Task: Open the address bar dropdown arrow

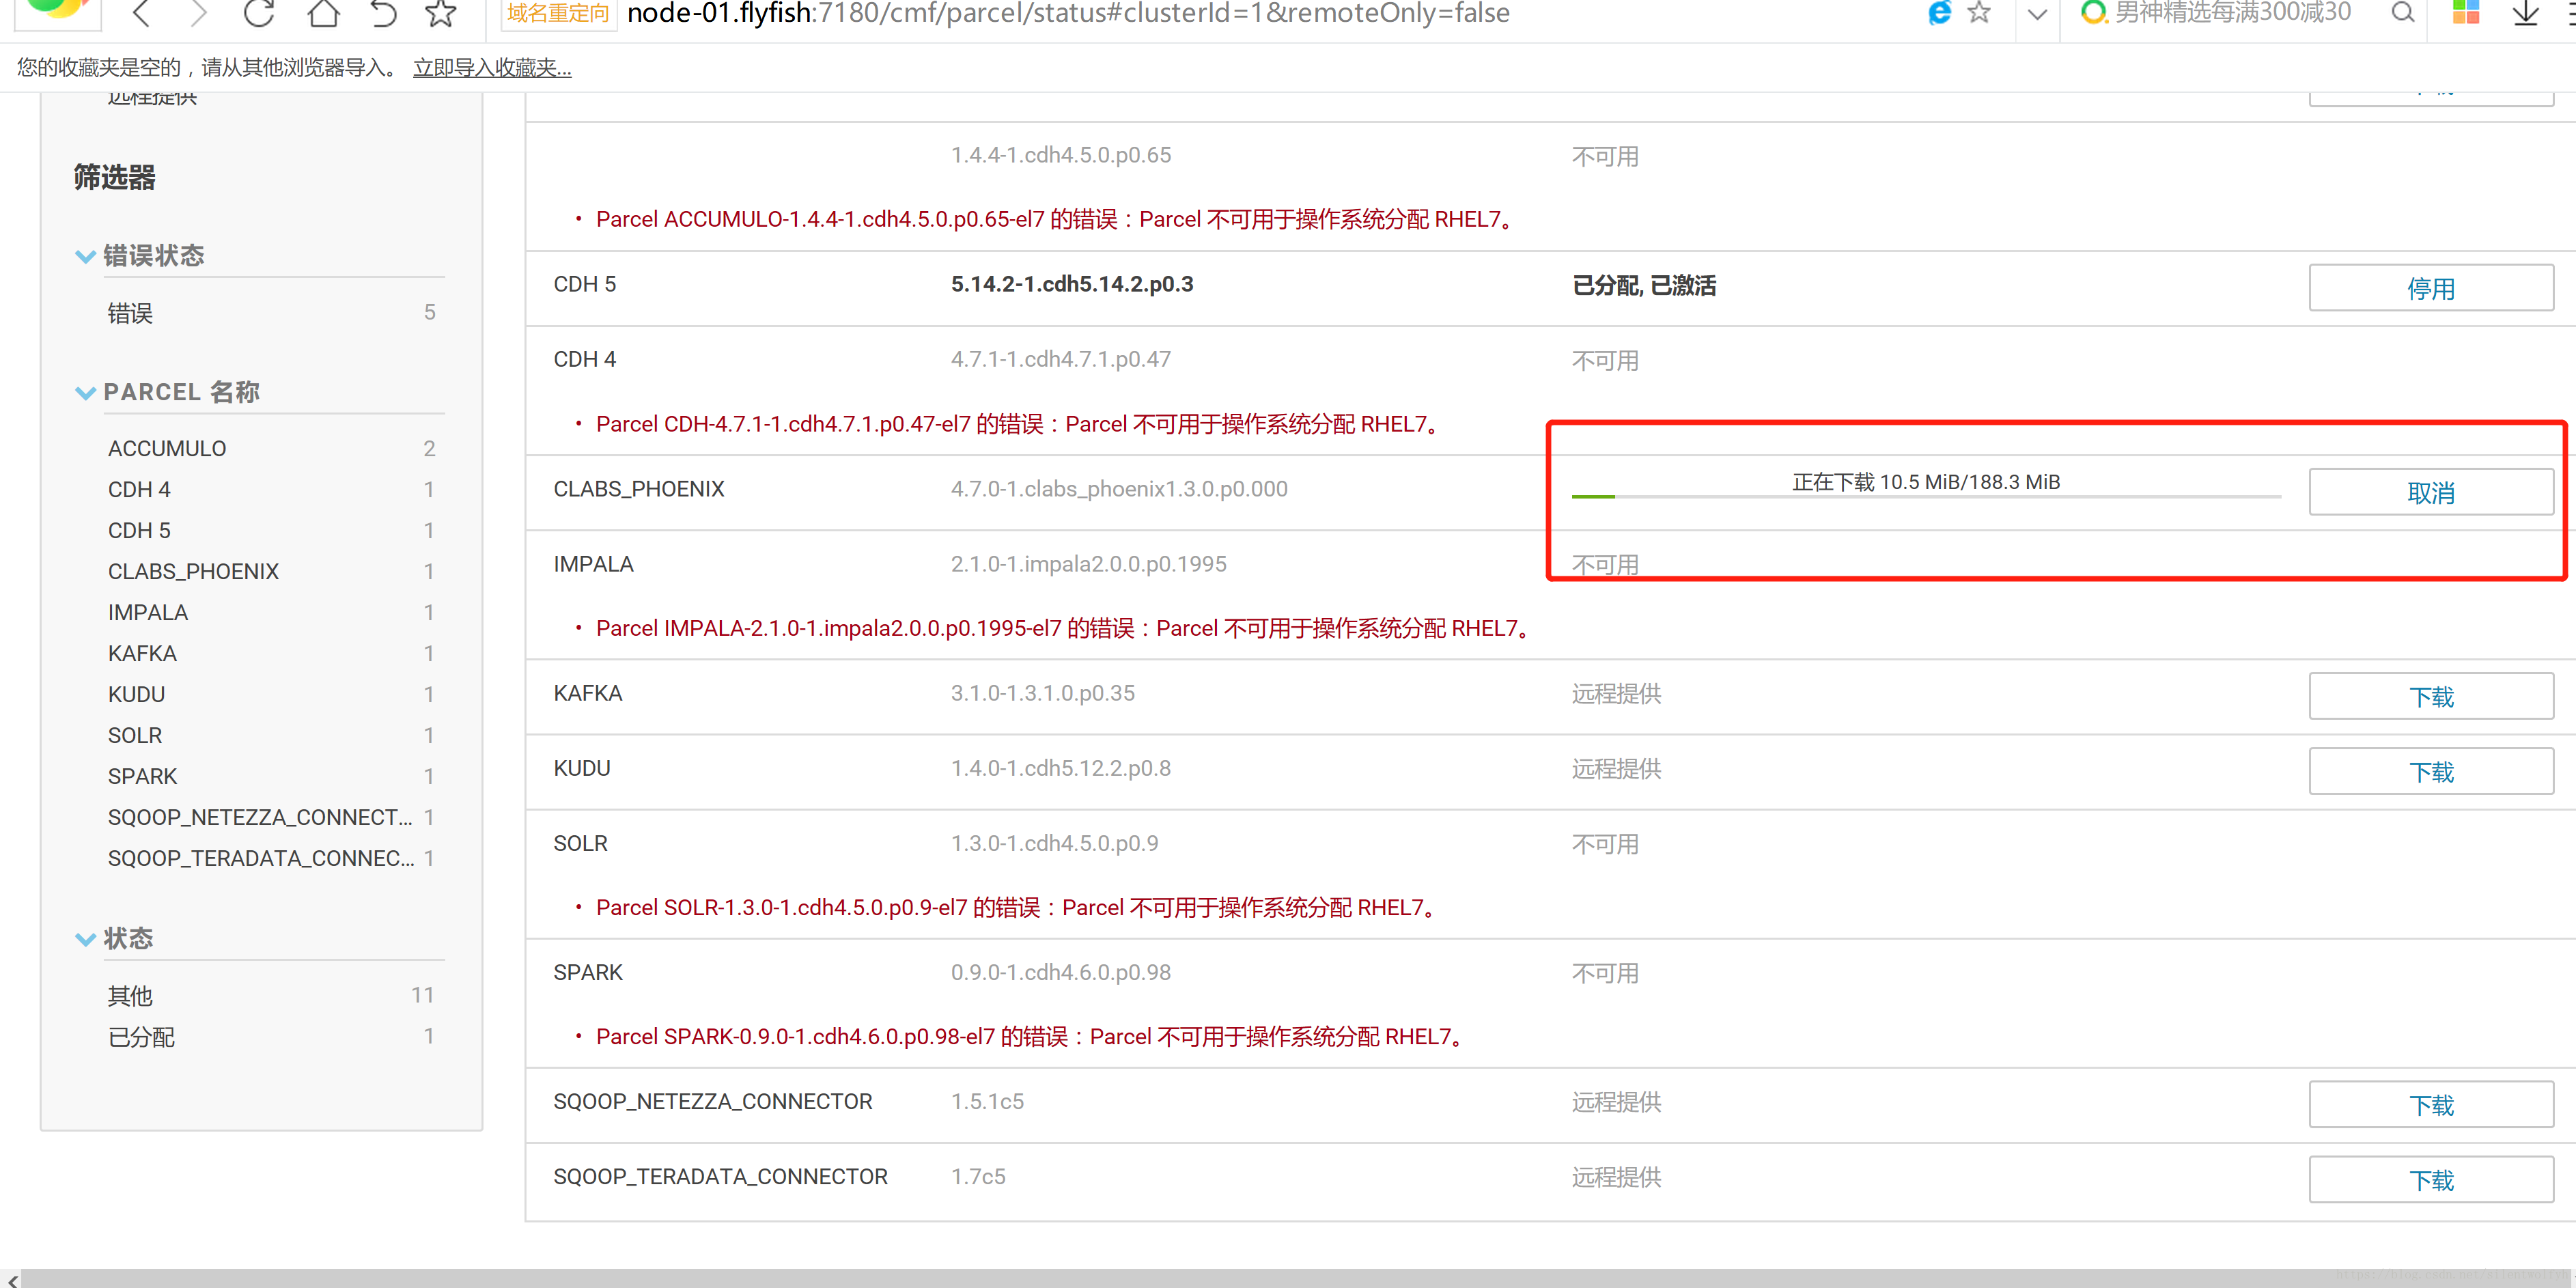Action: point(2037,14)
